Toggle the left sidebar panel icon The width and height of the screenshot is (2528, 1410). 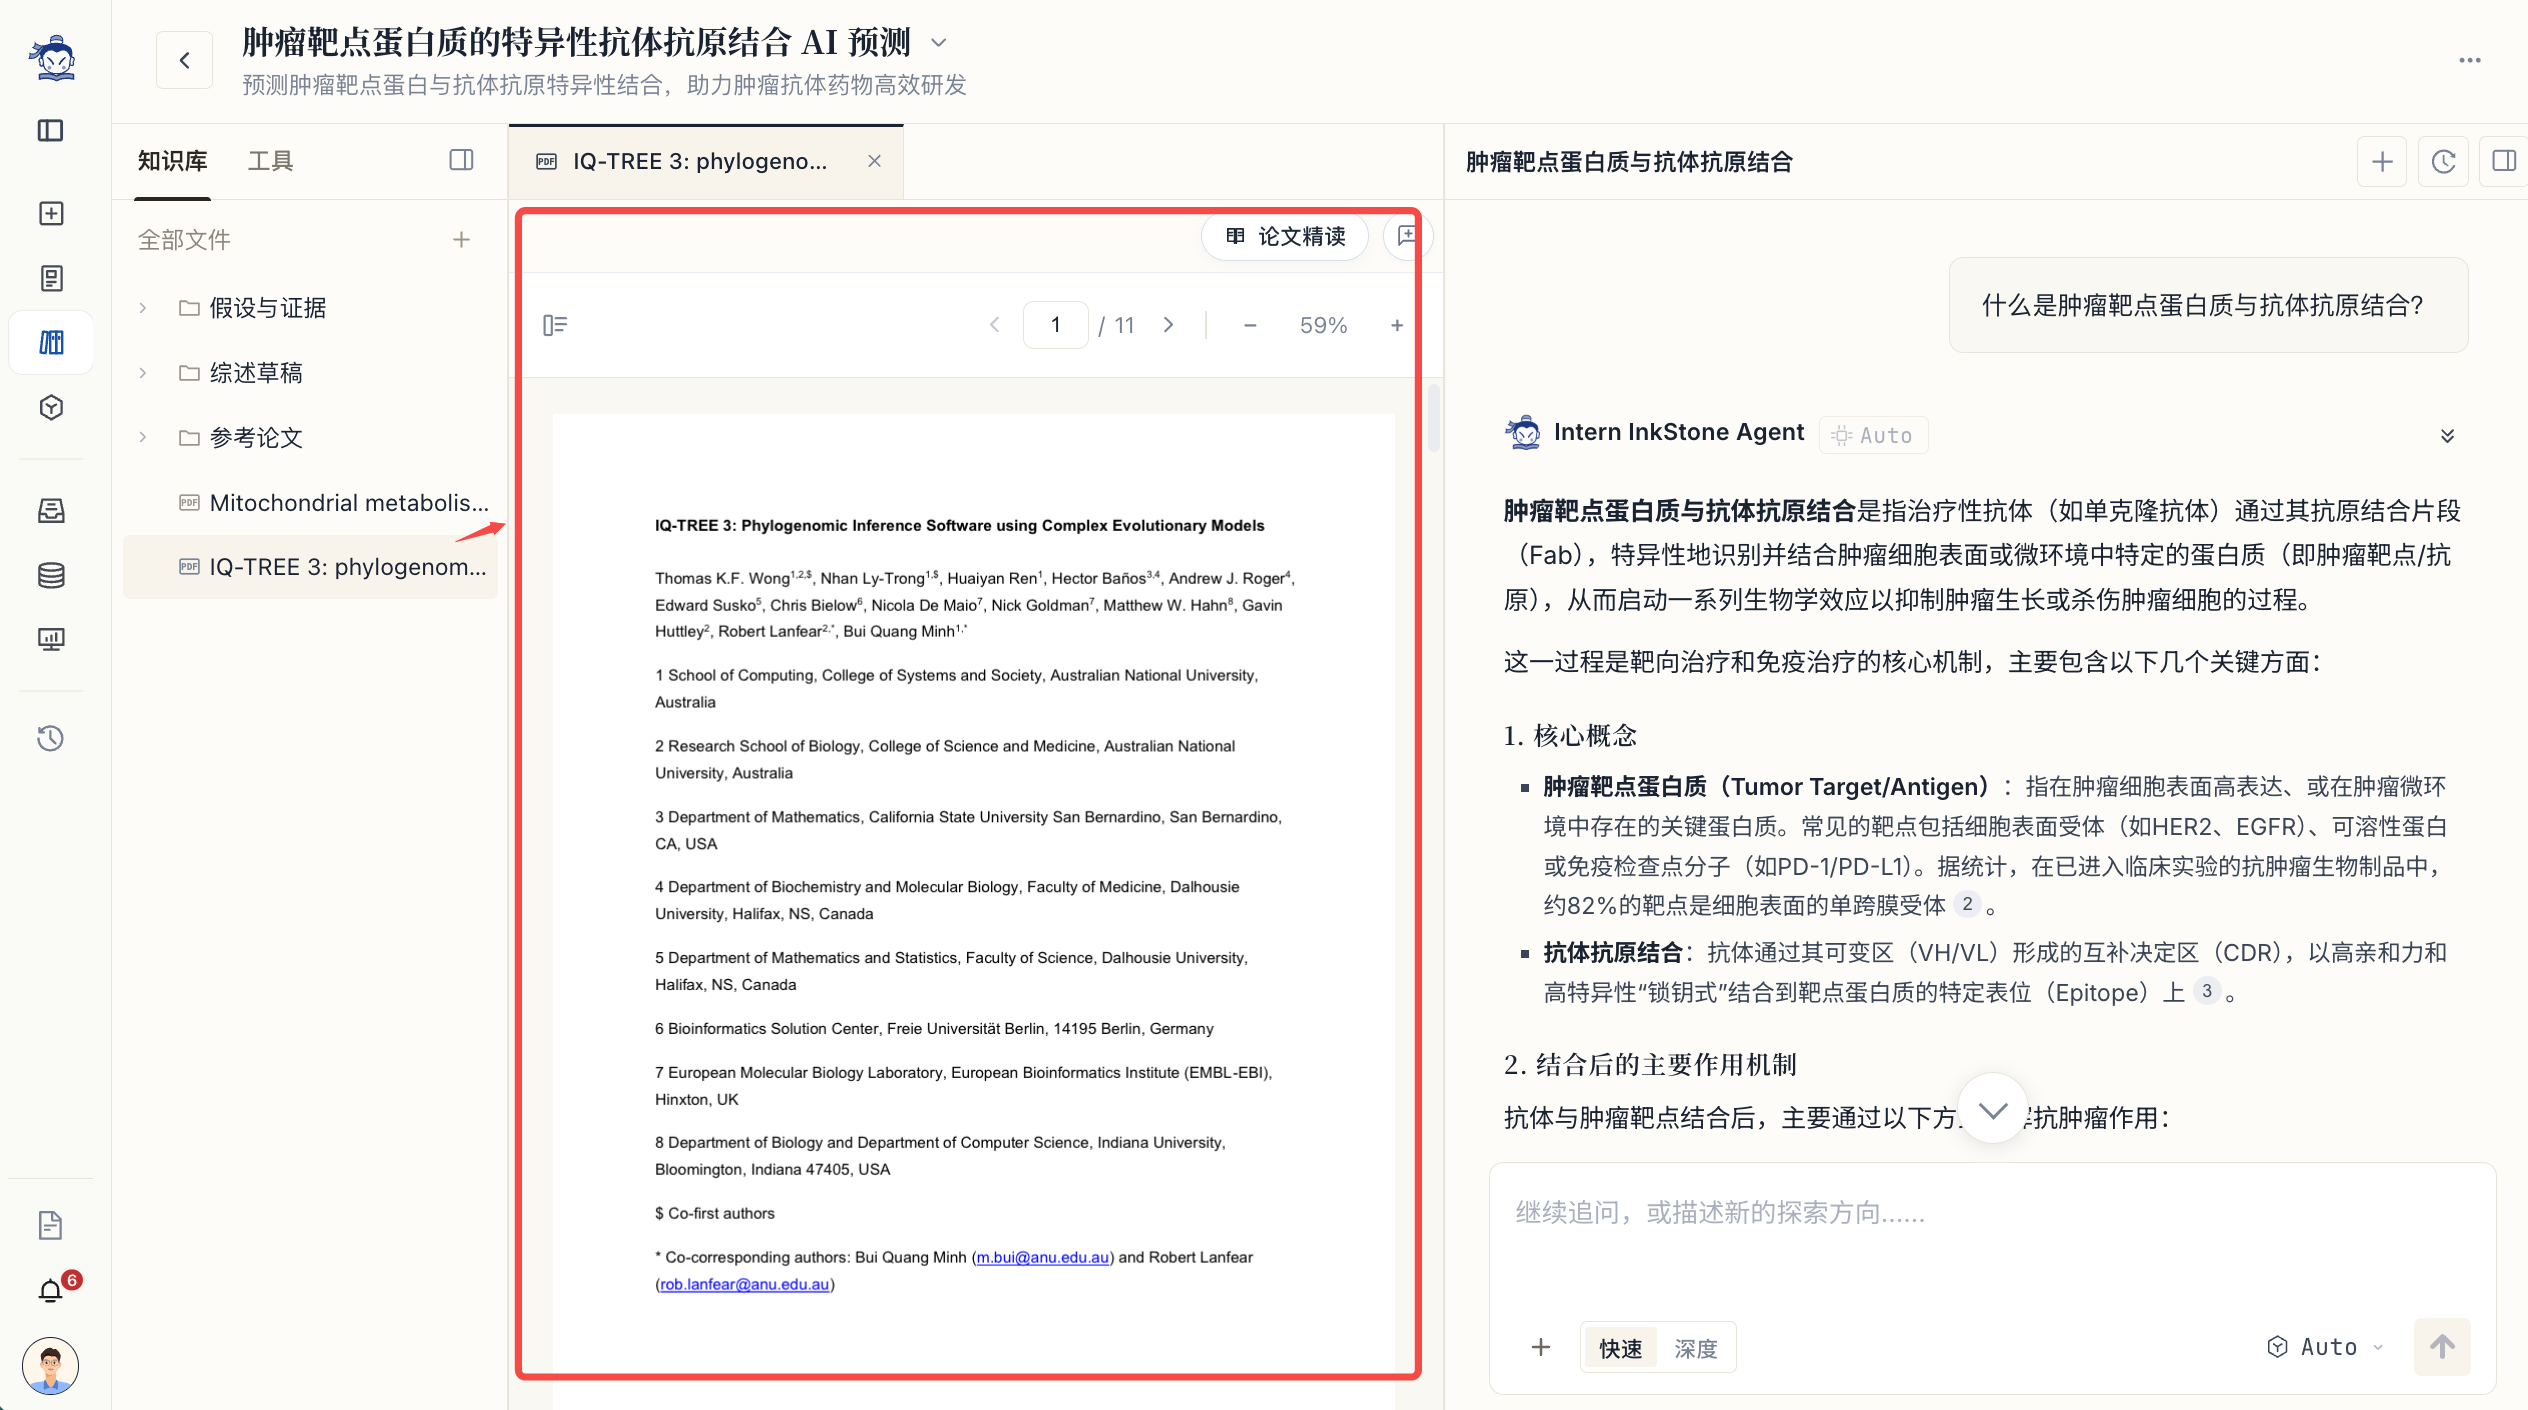click(51, 131)
